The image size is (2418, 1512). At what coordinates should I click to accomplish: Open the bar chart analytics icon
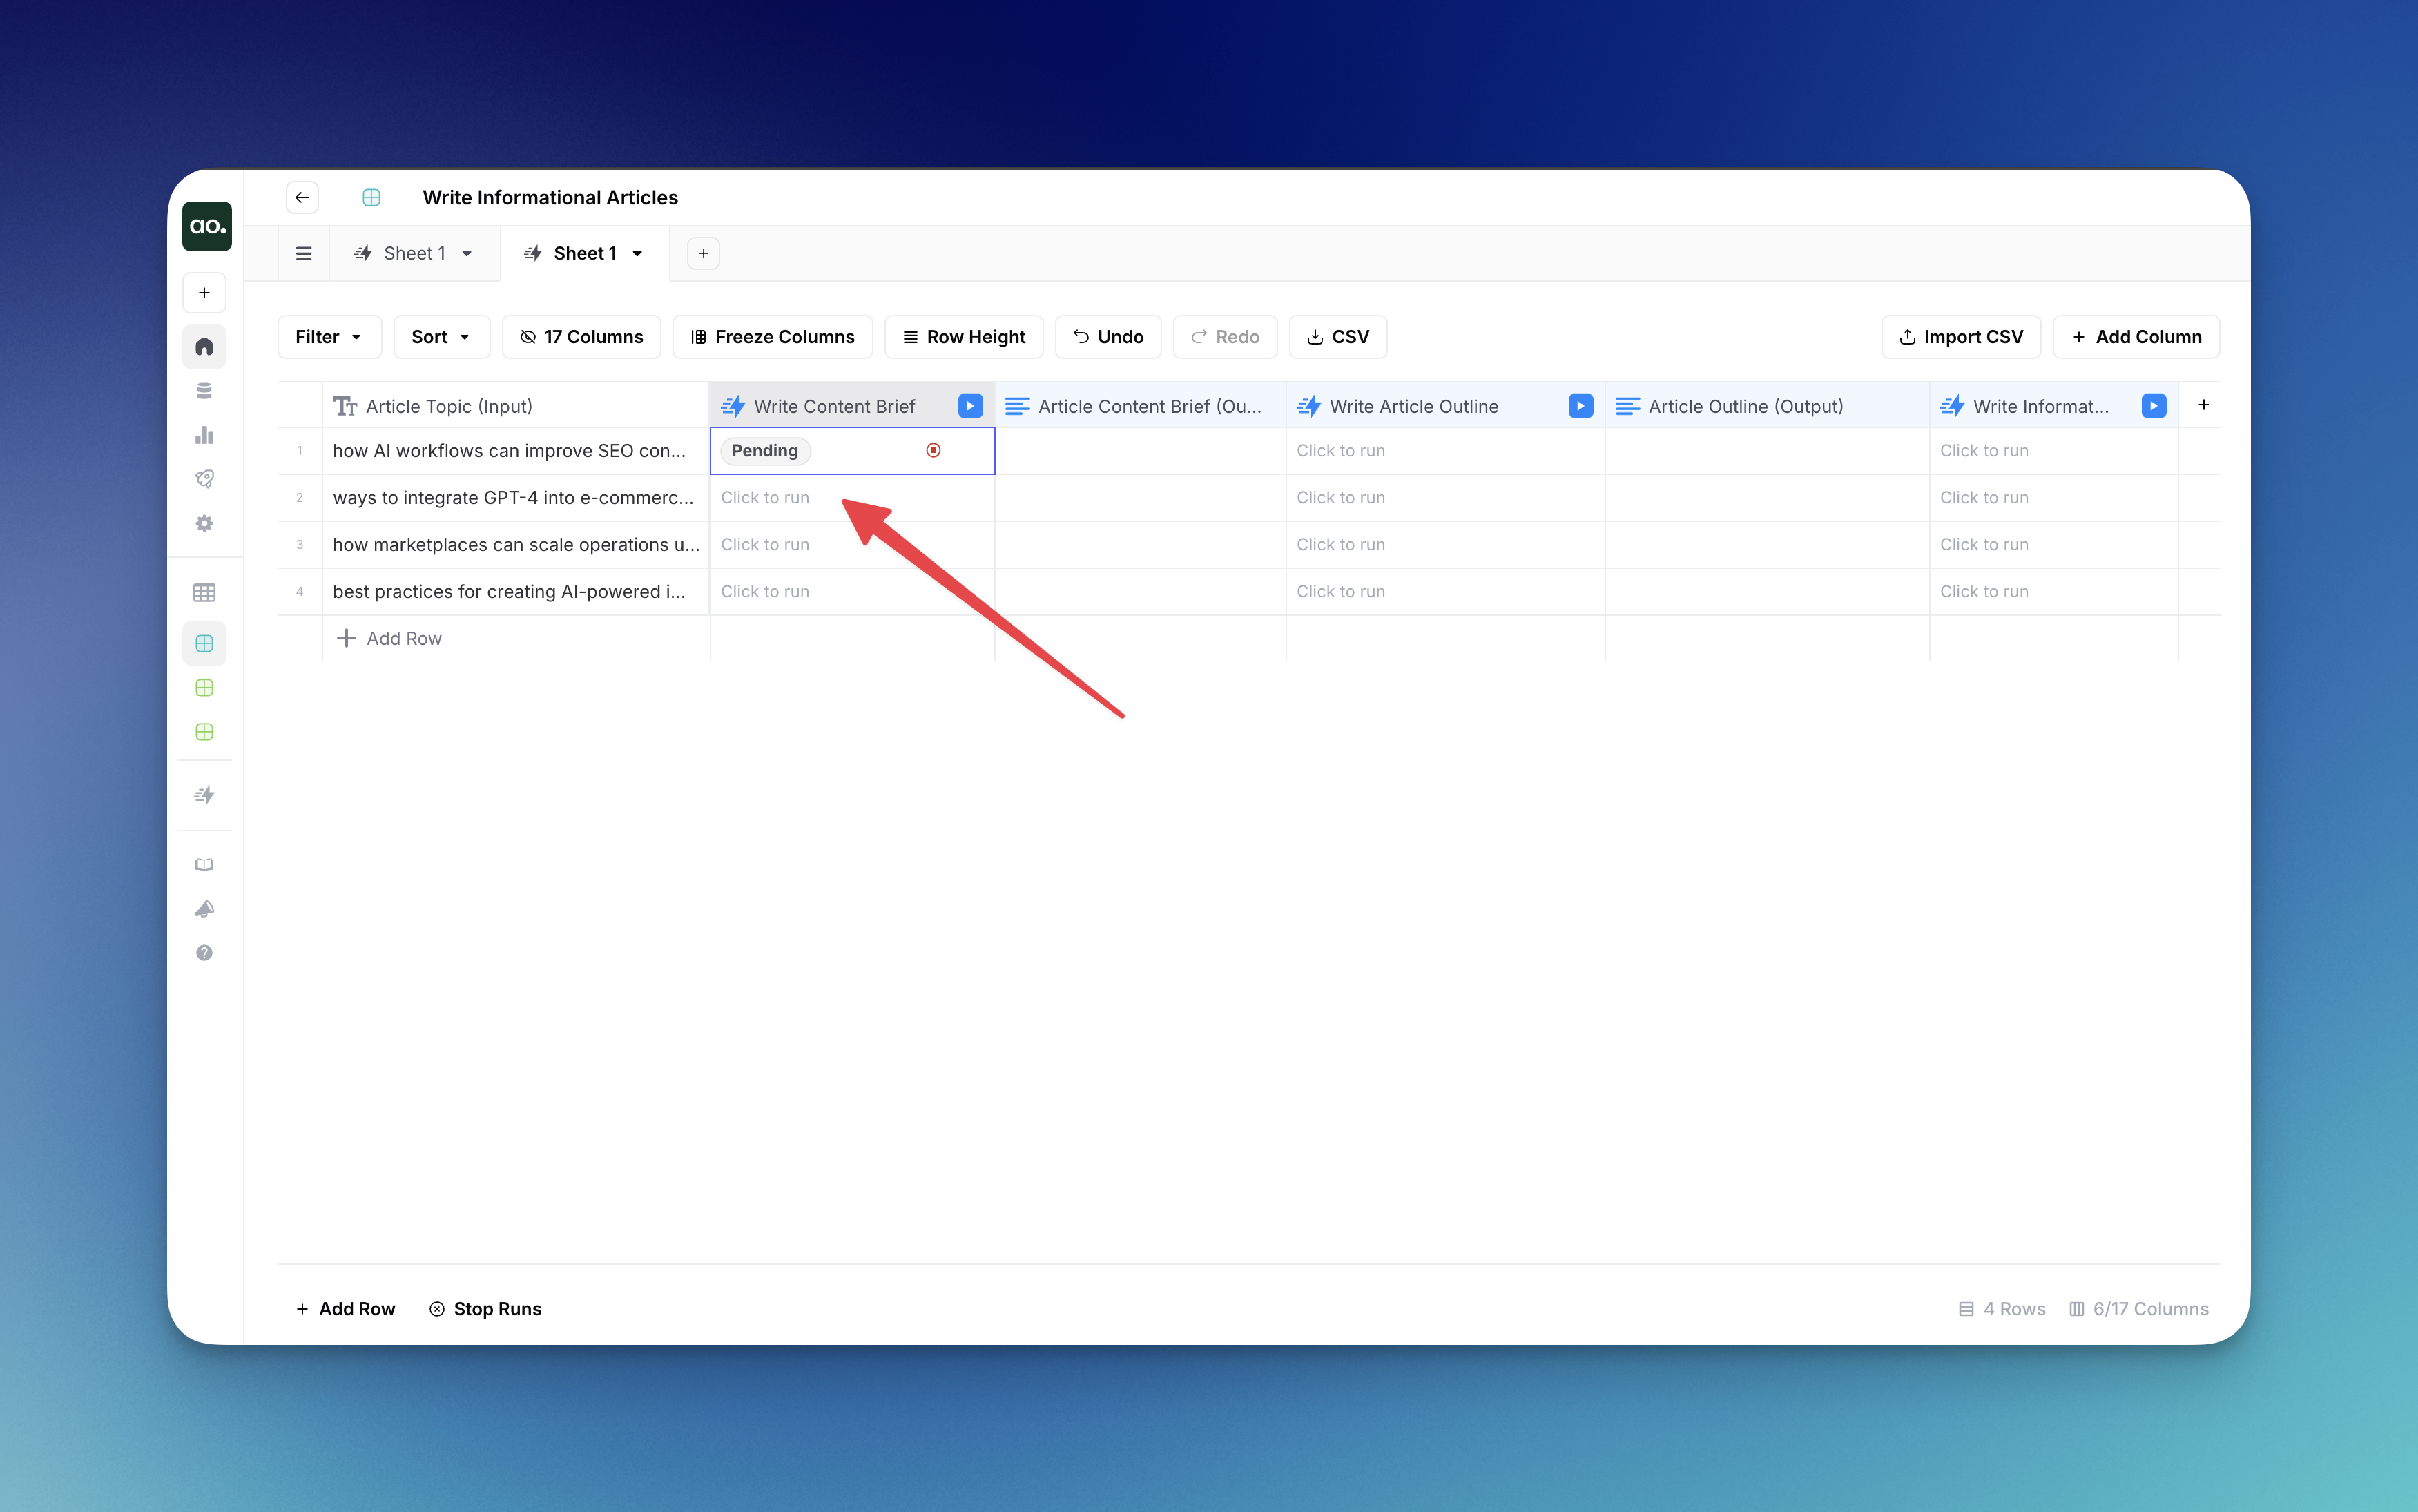pos(204,435)
